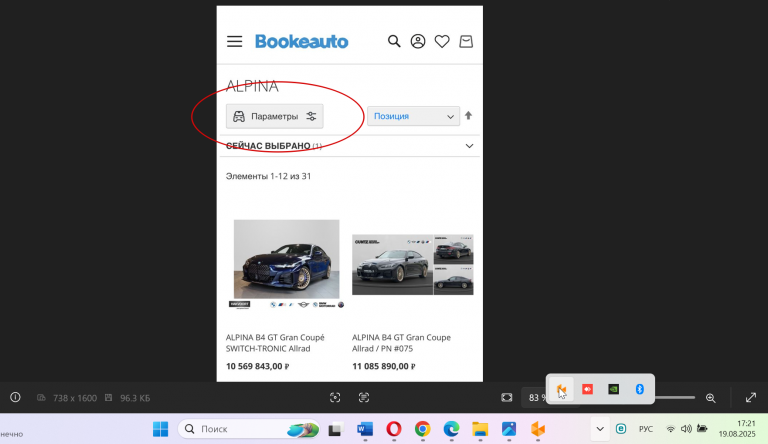Screen dimensions: 768x444
Task: Click the image dimensions 738 x 1600
Action: point(74,398)
